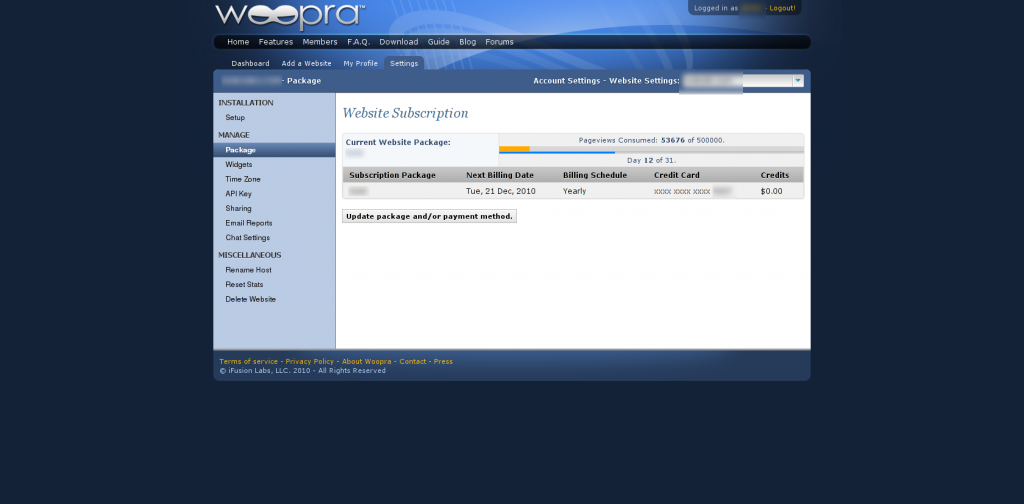Click the Billing Schedule column header

[595, 175]
